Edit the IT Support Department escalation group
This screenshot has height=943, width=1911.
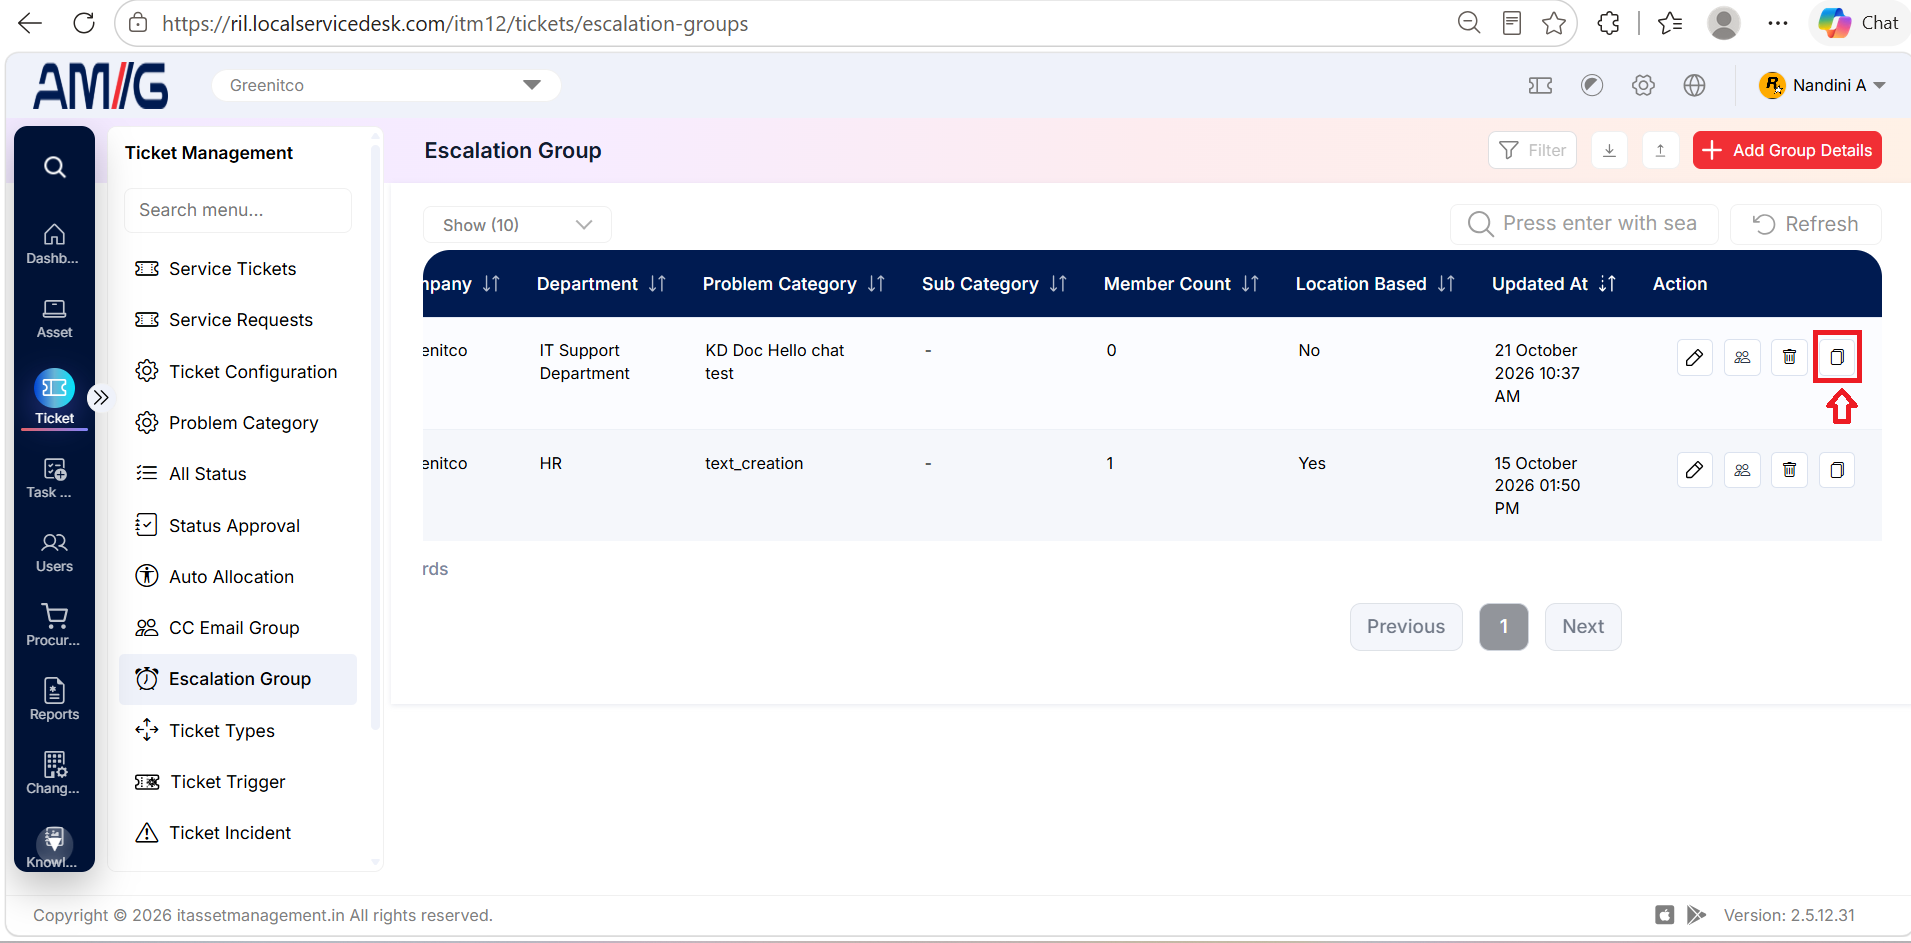(1694, 357)
